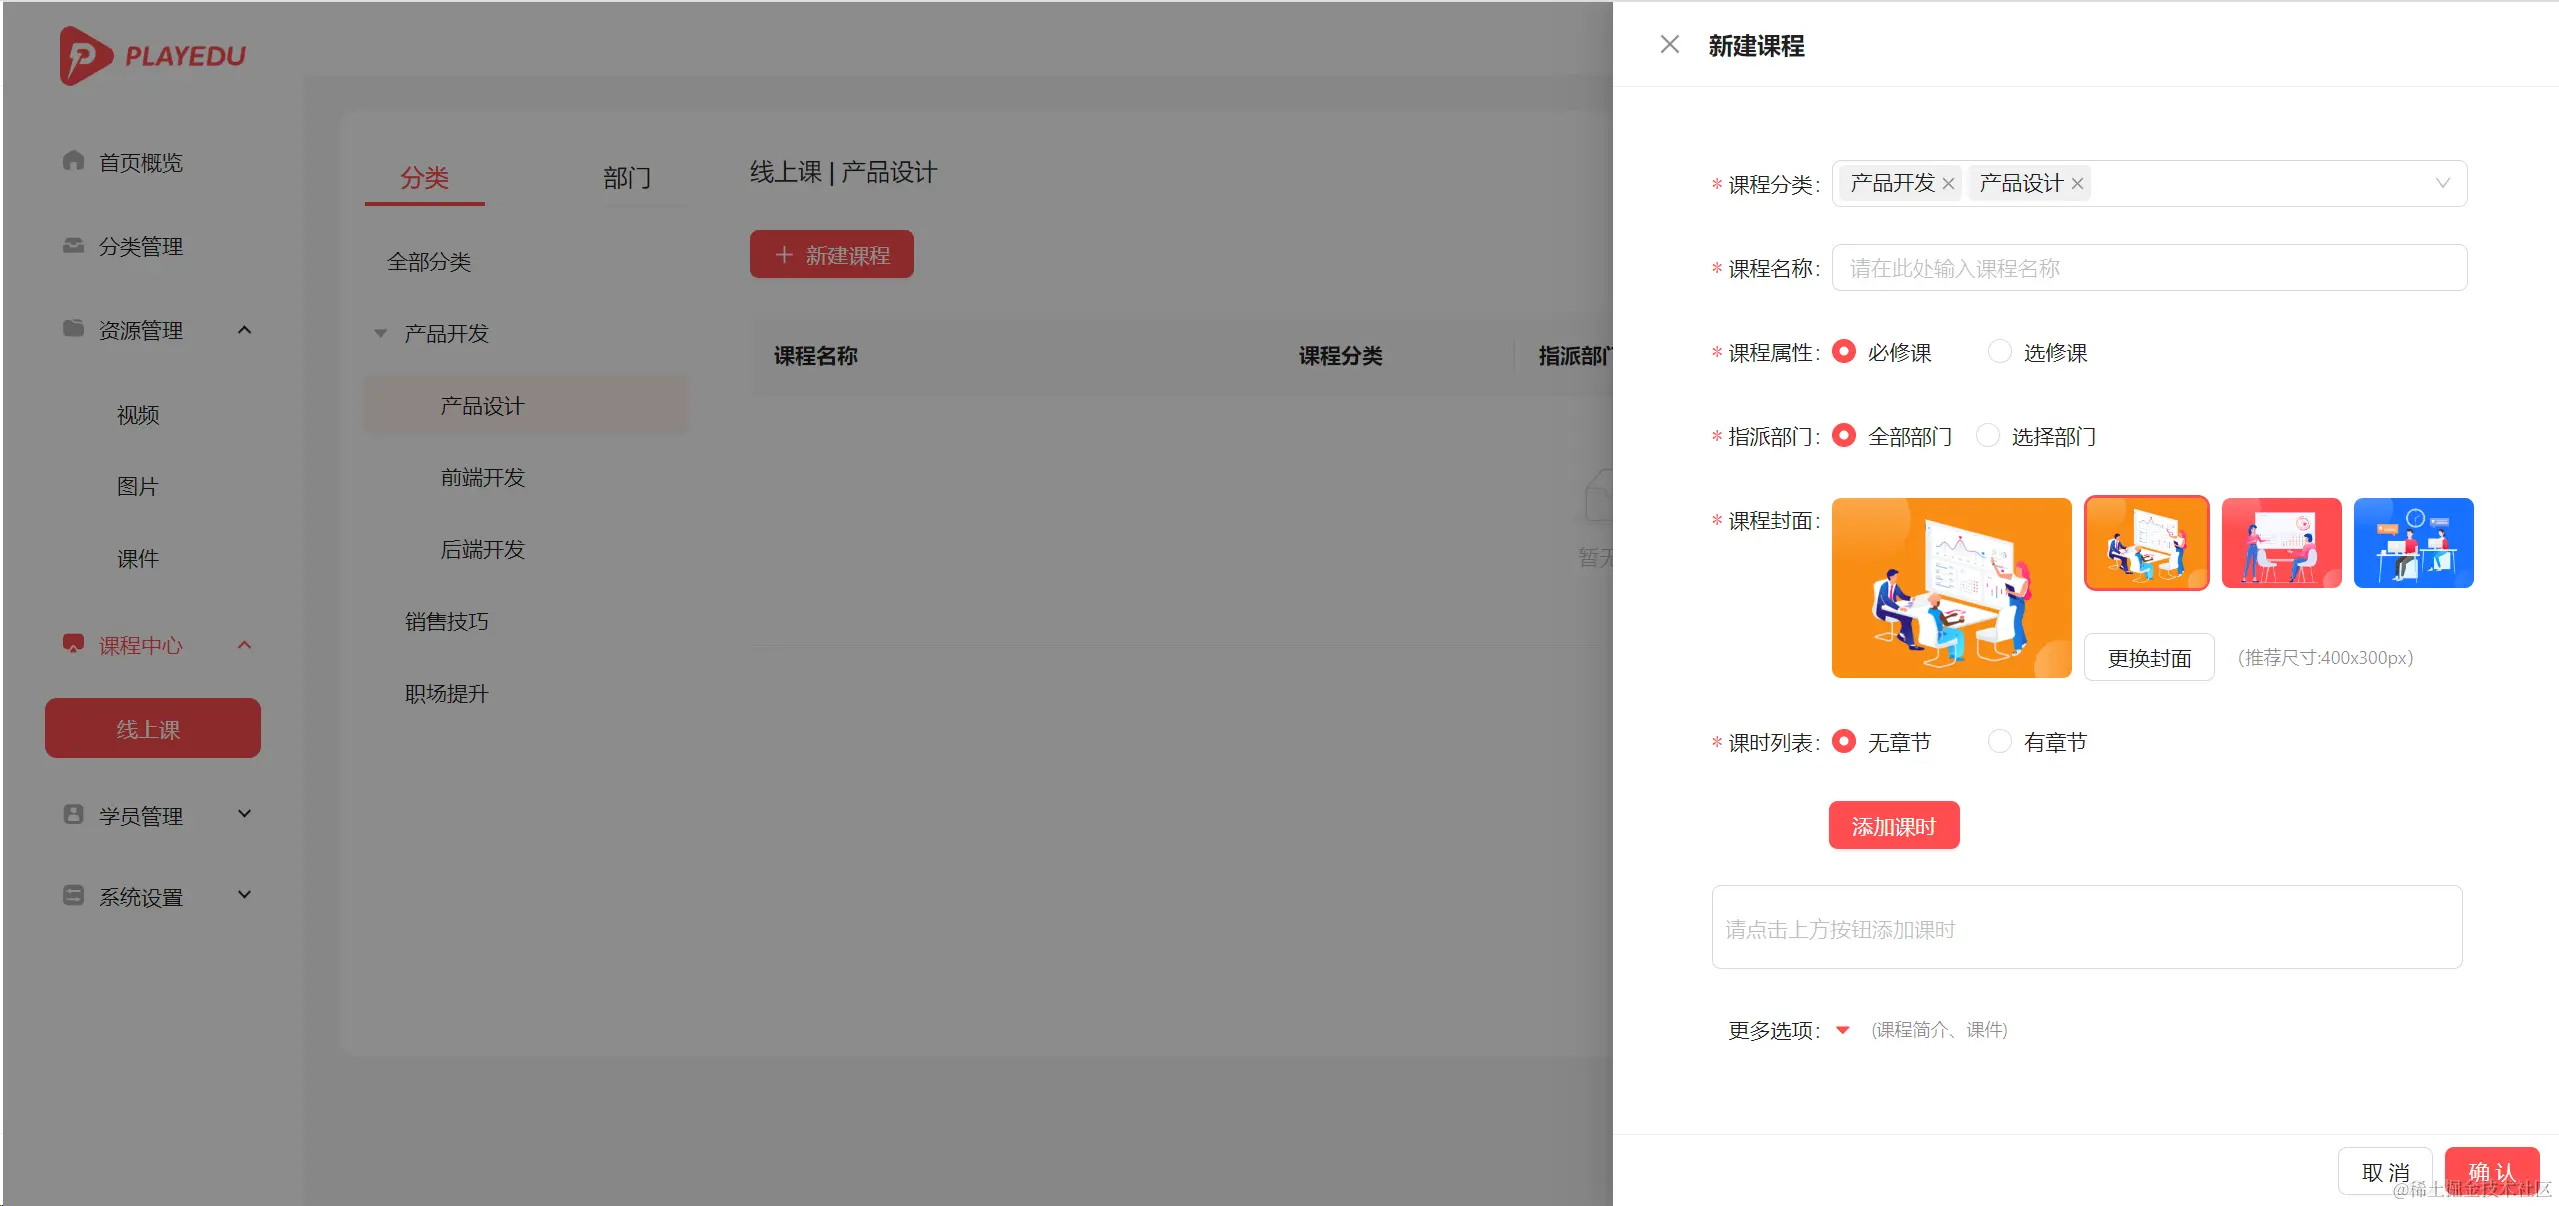
Task: Switch to the 部门 tab
Action: click(x=627, y=178)
